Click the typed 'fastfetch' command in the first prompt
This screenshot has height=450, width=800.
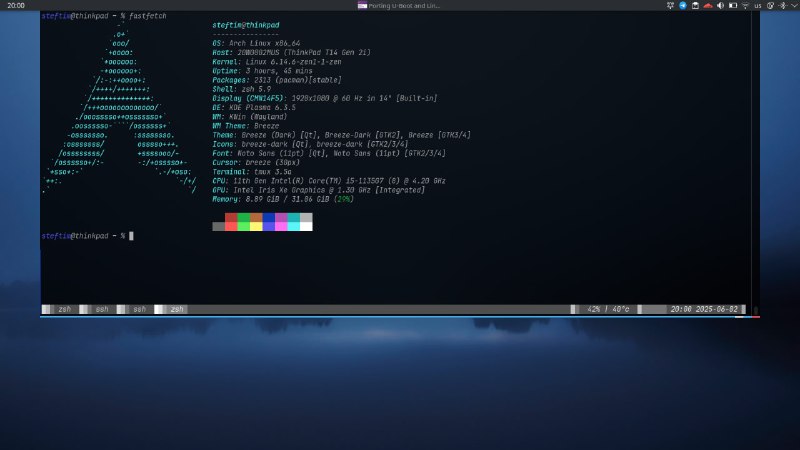[148, 16]
